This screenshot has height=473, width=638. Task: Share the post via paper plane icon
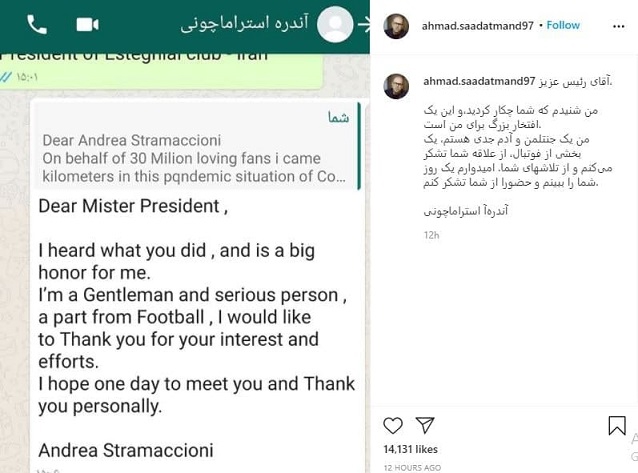[425, 426]
